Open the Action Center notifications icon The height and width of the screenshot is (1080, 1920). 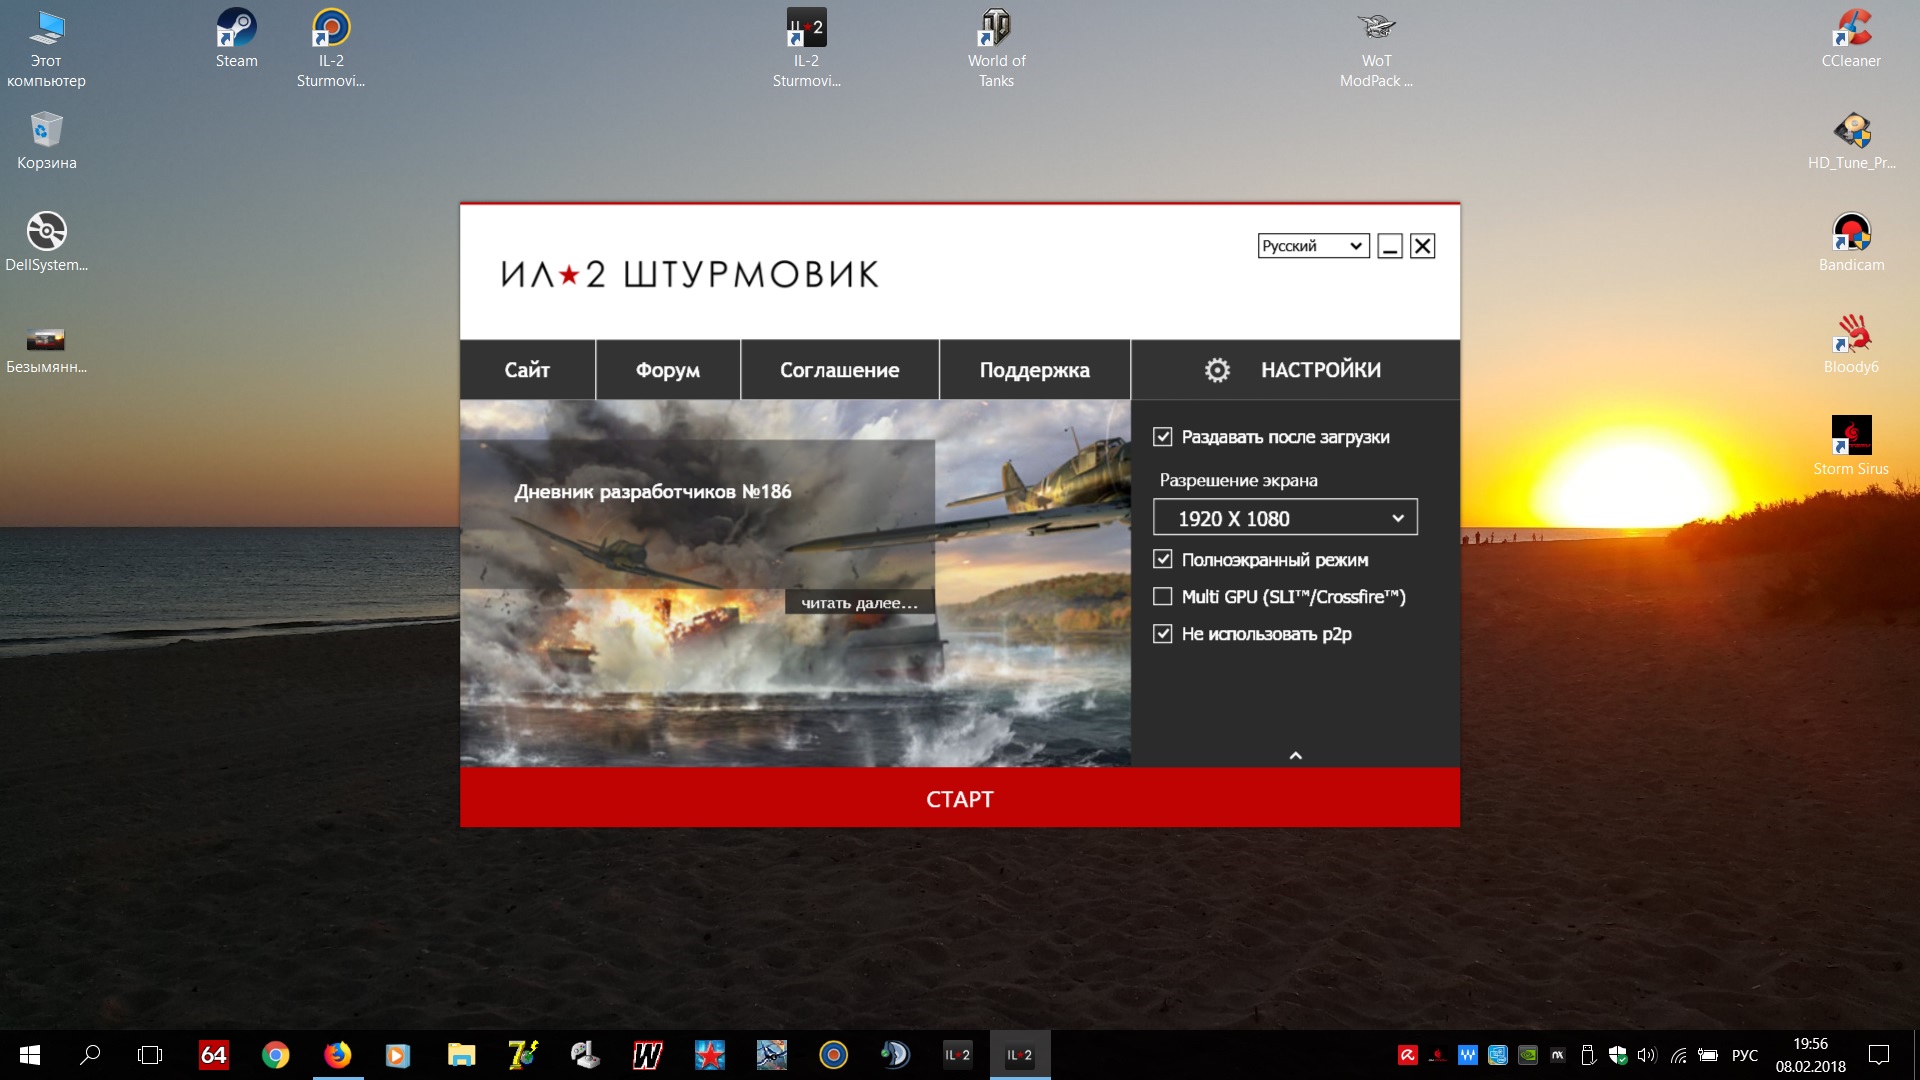[1879, 1055]
